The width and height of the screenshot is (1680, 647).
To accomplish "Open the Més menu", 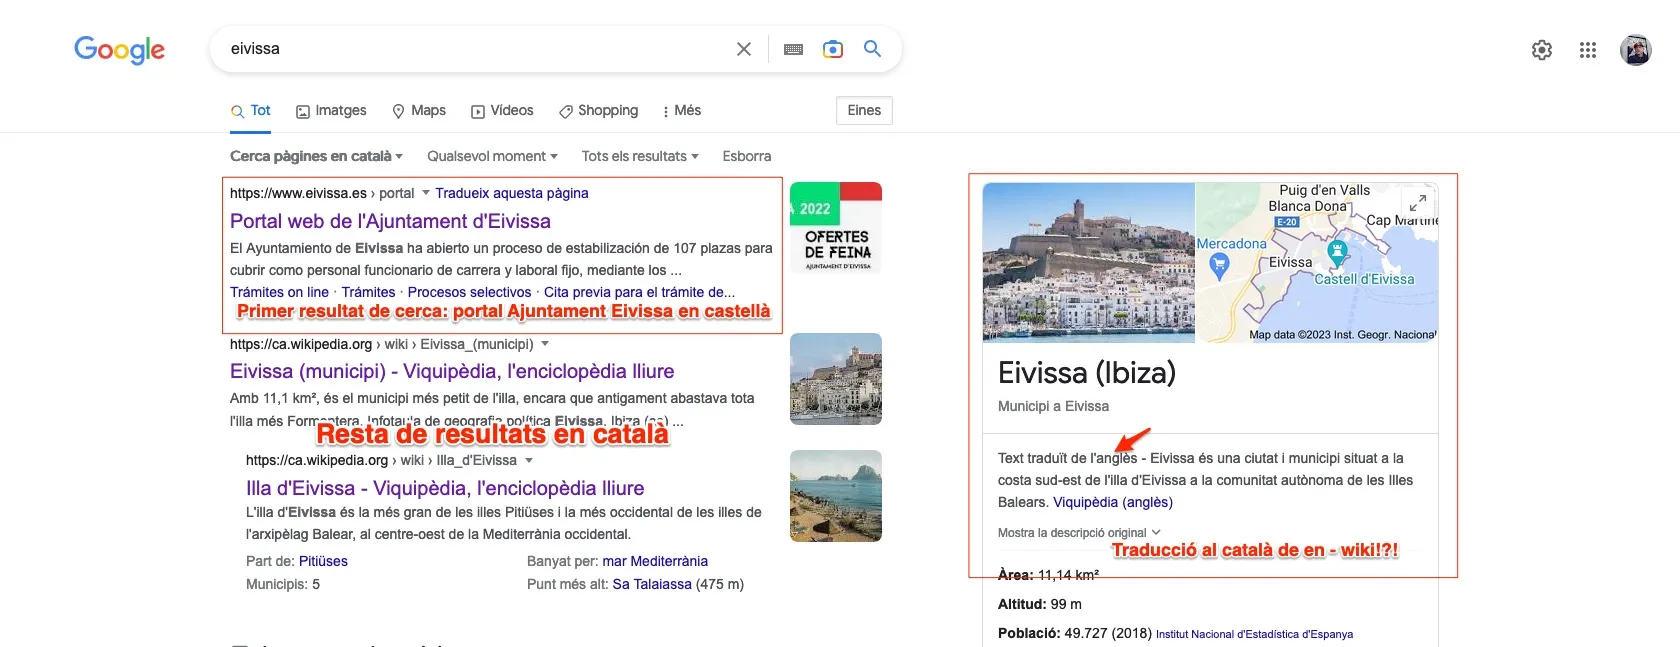I will point(682,111).
